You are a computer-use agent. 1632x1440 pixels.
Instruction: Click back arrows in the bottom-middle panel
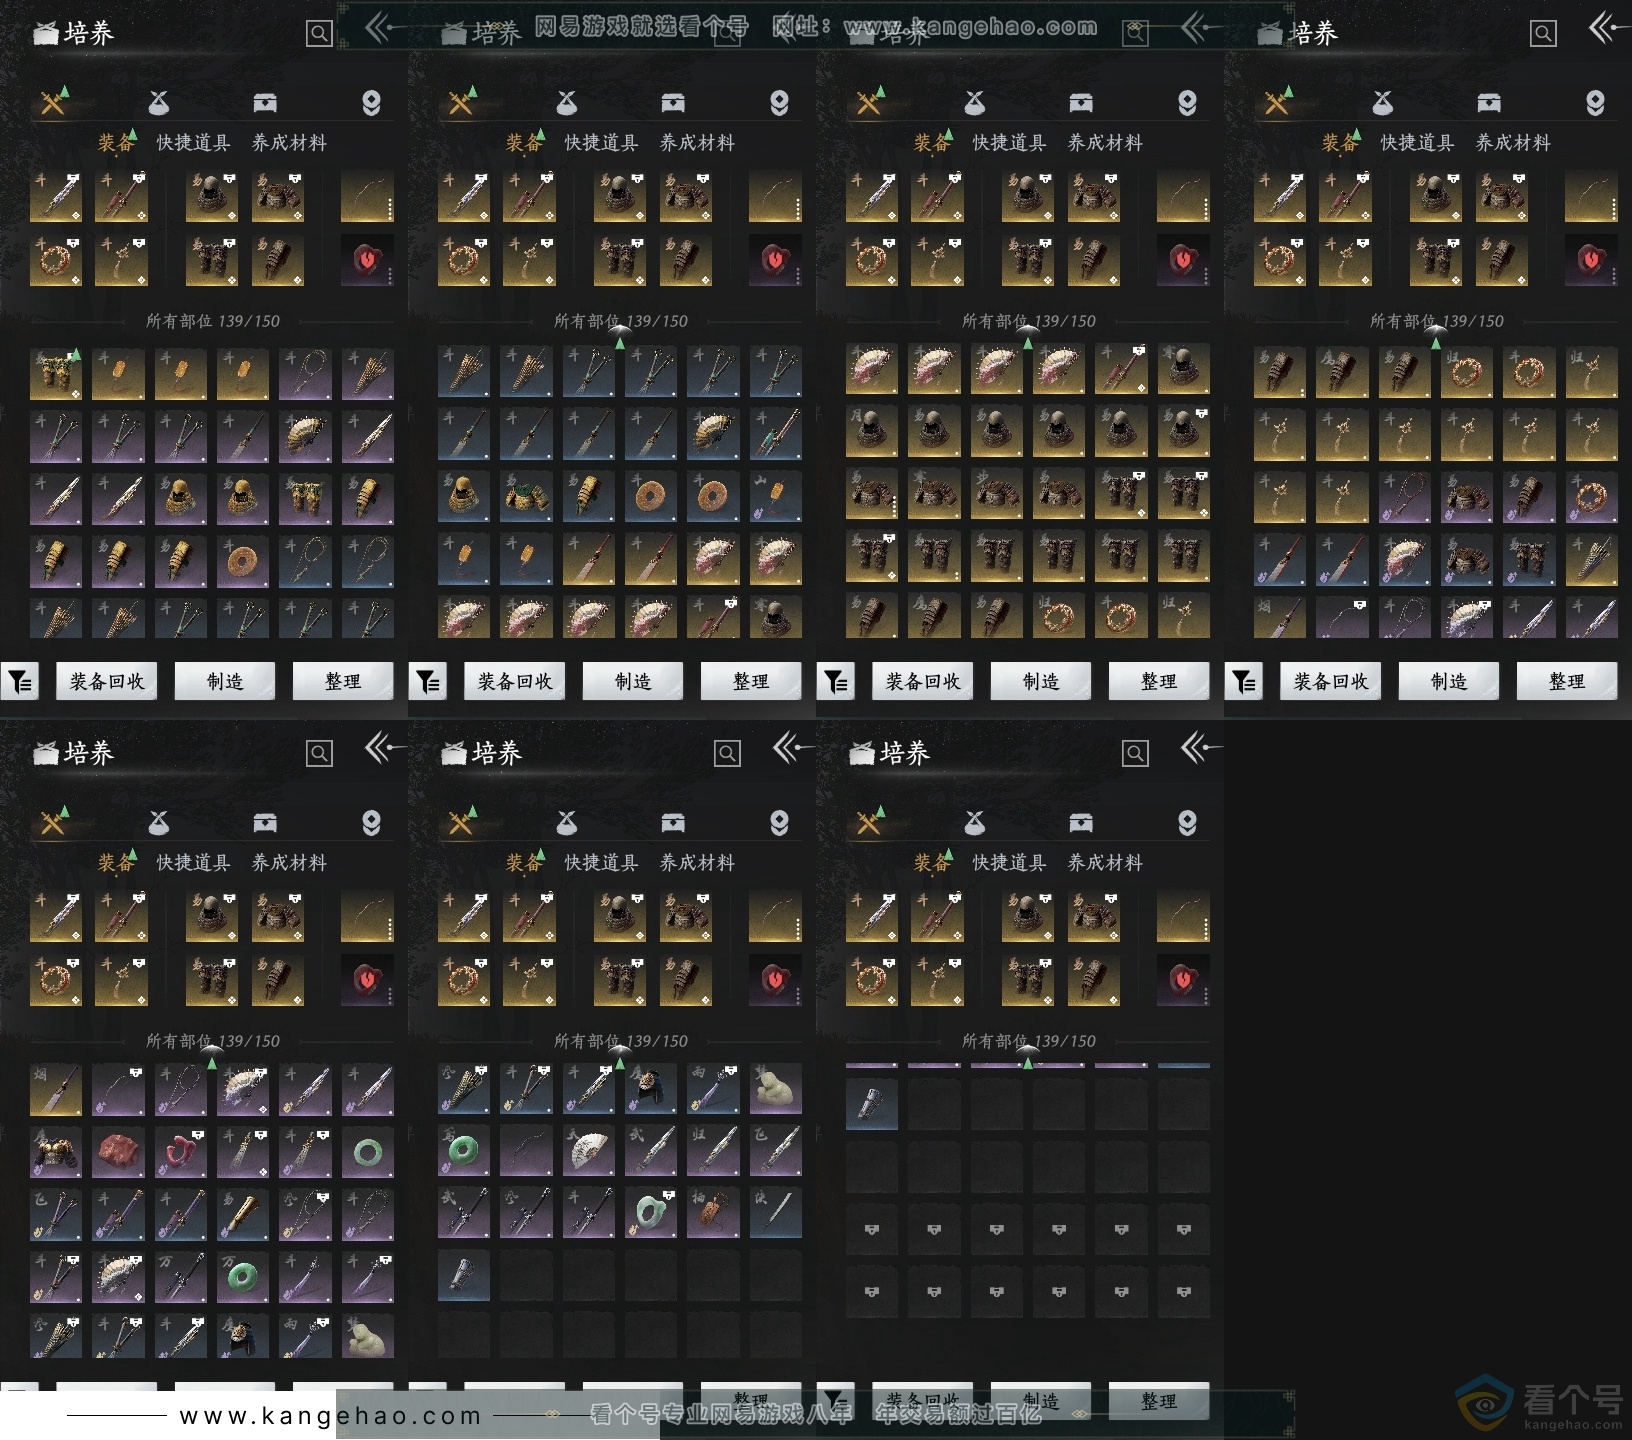pos(792,748)
